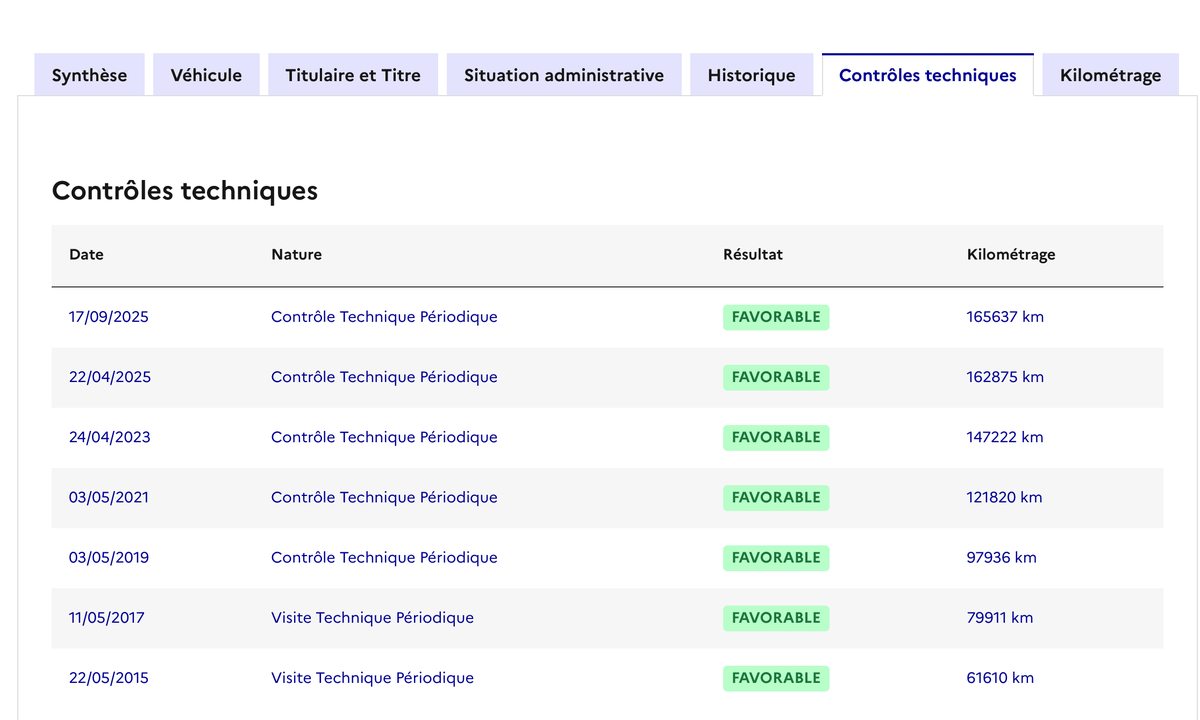This screenshot has height=720, width=1200.
Task: Click the Nature column header
Action: [x=296, y=254]
